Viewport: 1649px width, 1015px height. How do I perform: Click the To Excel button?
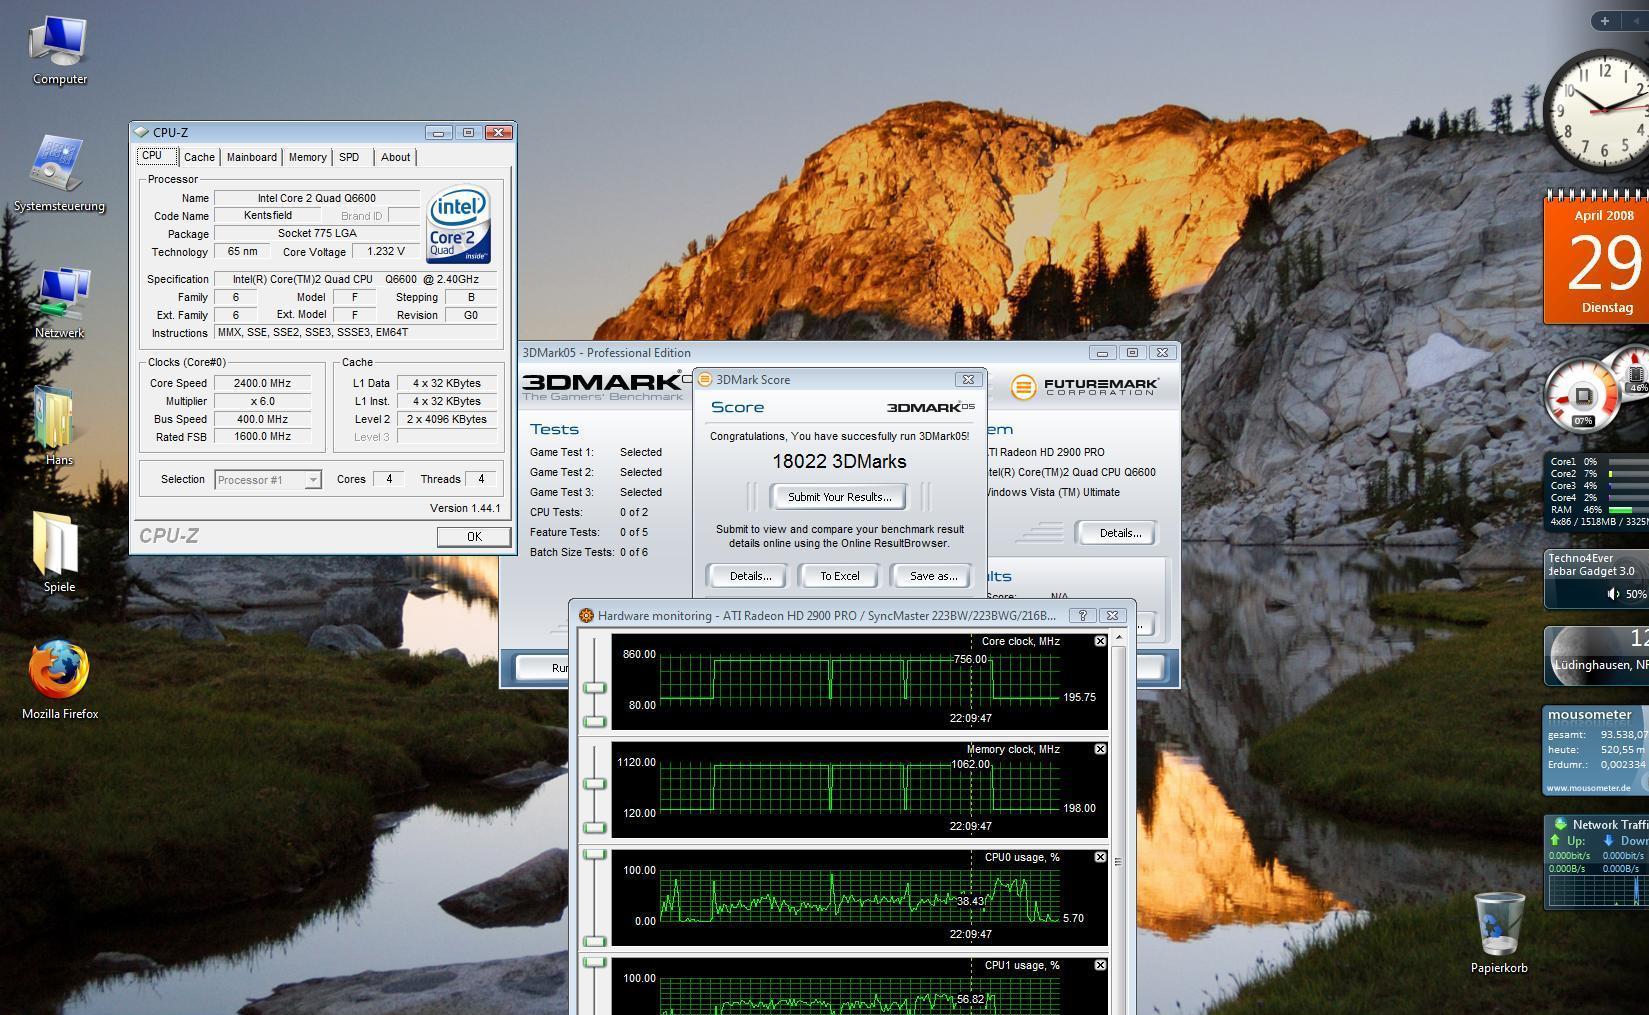point(839,576)
